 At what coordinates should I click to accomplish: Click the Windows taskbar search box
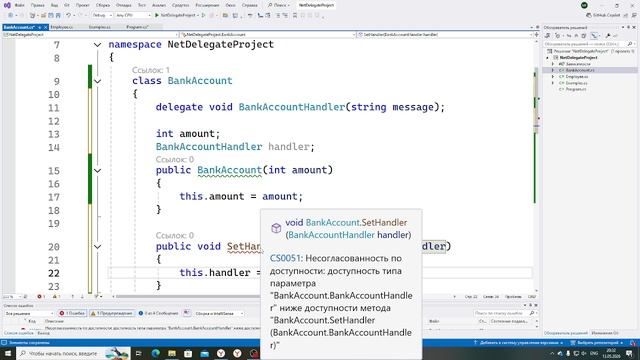(x=73, y=353)
